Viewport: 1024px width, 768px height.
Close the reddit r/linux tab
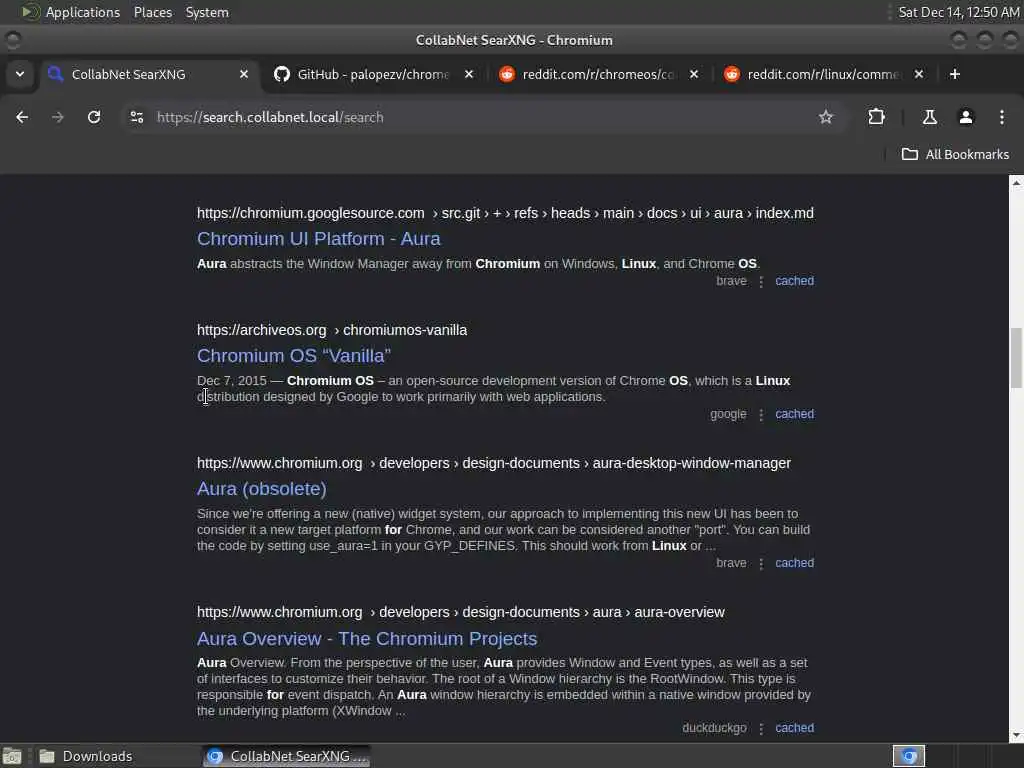[918, 74]
